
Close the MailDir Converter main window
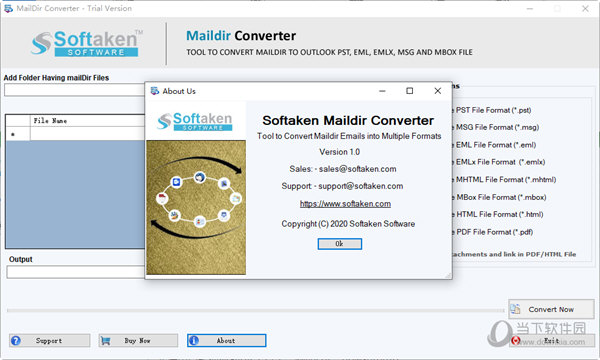[585, 8]
